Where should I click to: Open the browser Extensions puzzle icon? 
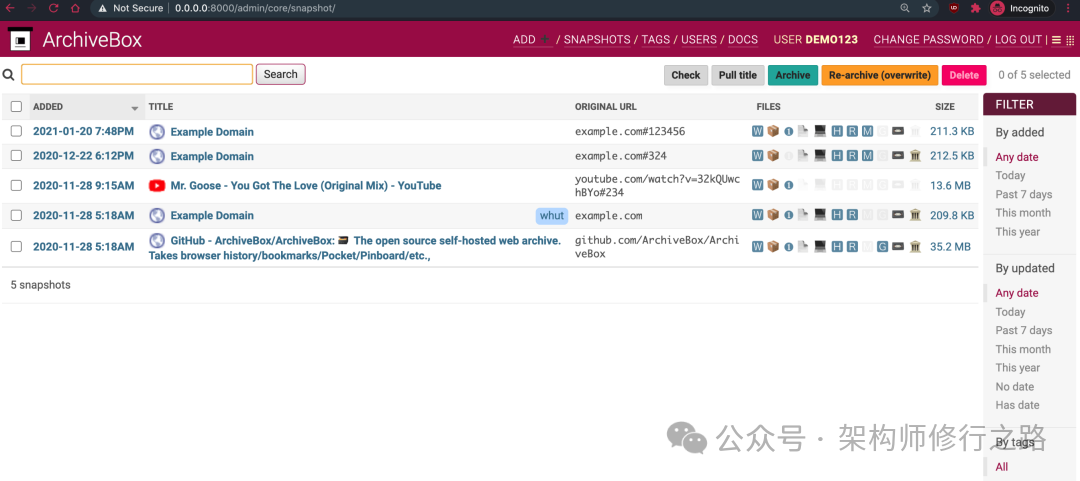pyautogui.click(x=975, y=8)
